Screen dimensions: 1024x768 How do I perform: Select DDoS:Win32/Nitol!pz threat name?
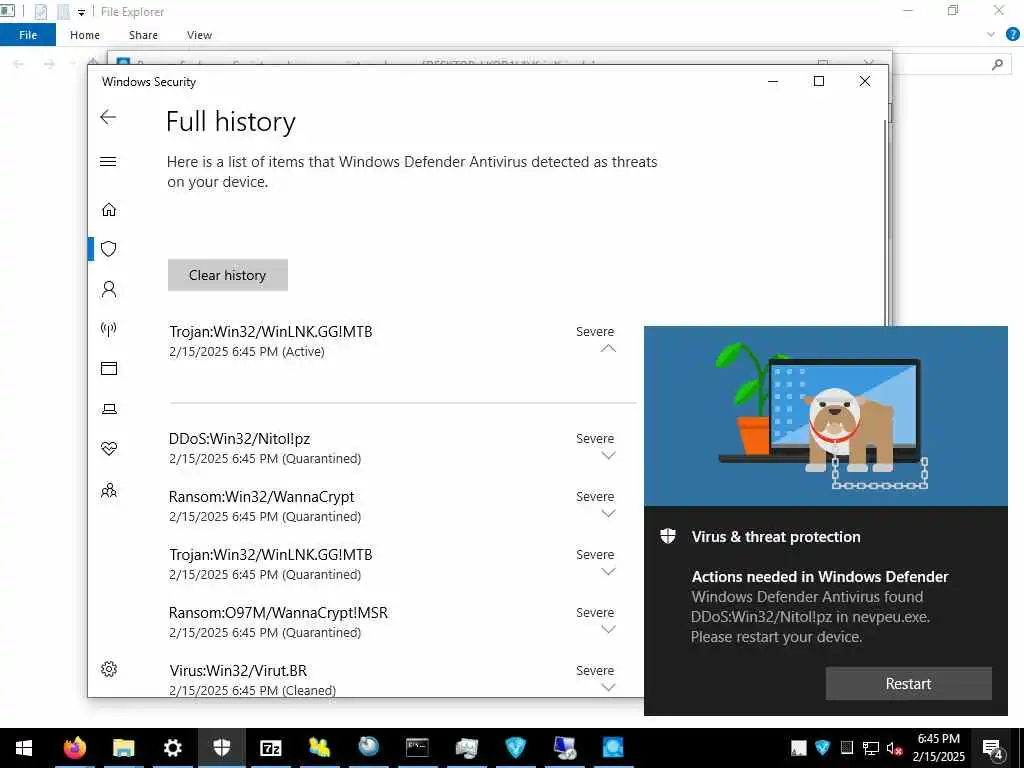[239, 439]
